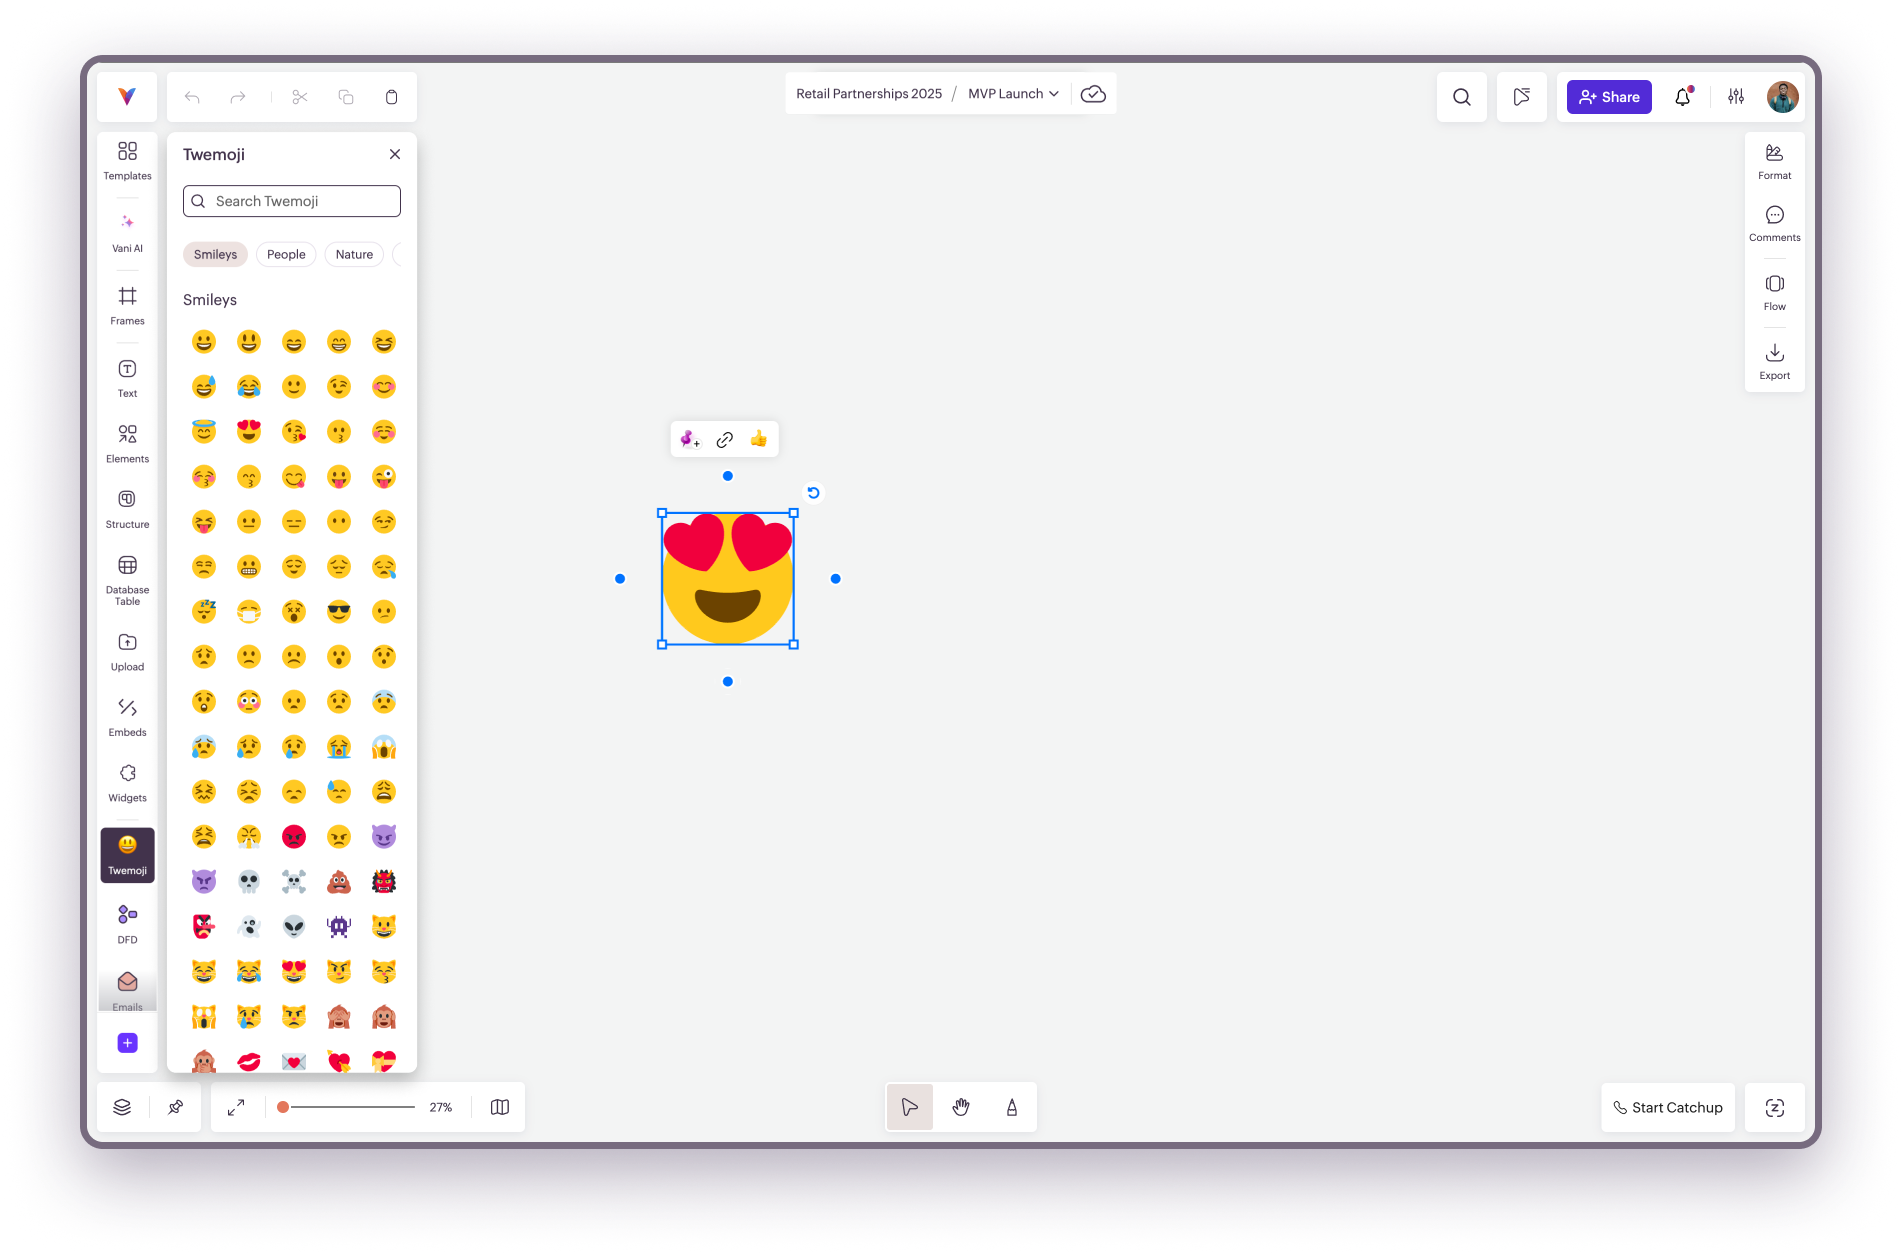Insert the sunglasses smiley emoji
This screenshot has height=1254, width=1902.
click(x=339, y=611)
